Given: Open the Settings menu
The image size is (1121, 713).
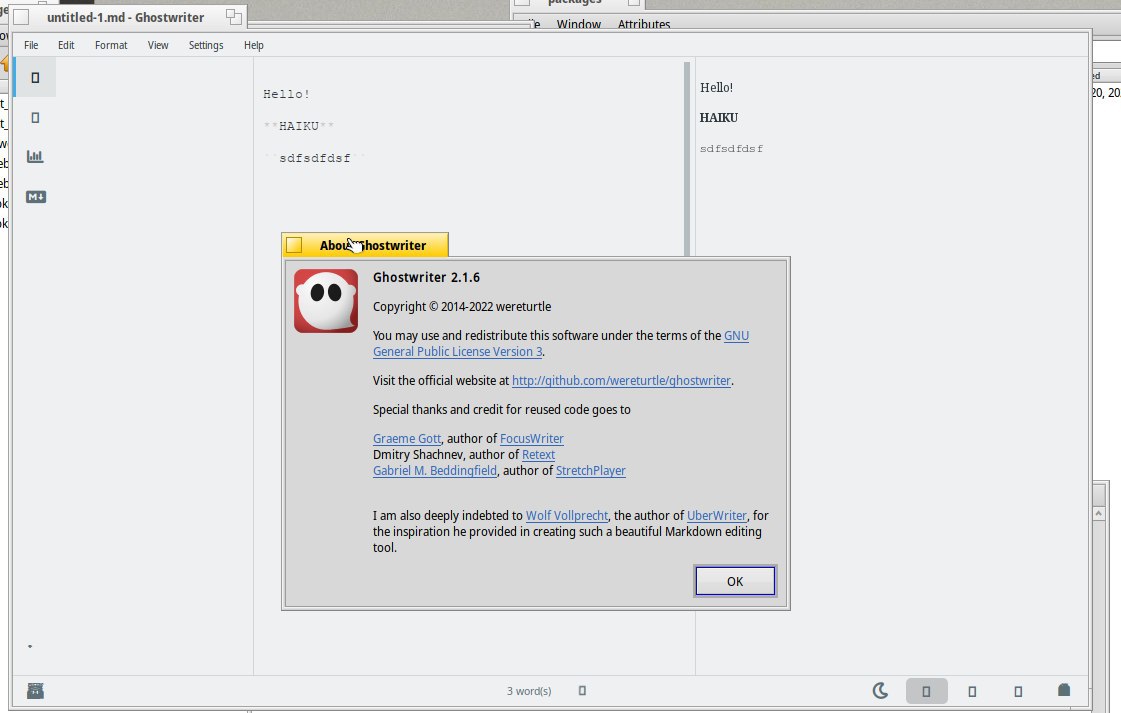Looking at the screenshot, I should click(x=205, y=45).
